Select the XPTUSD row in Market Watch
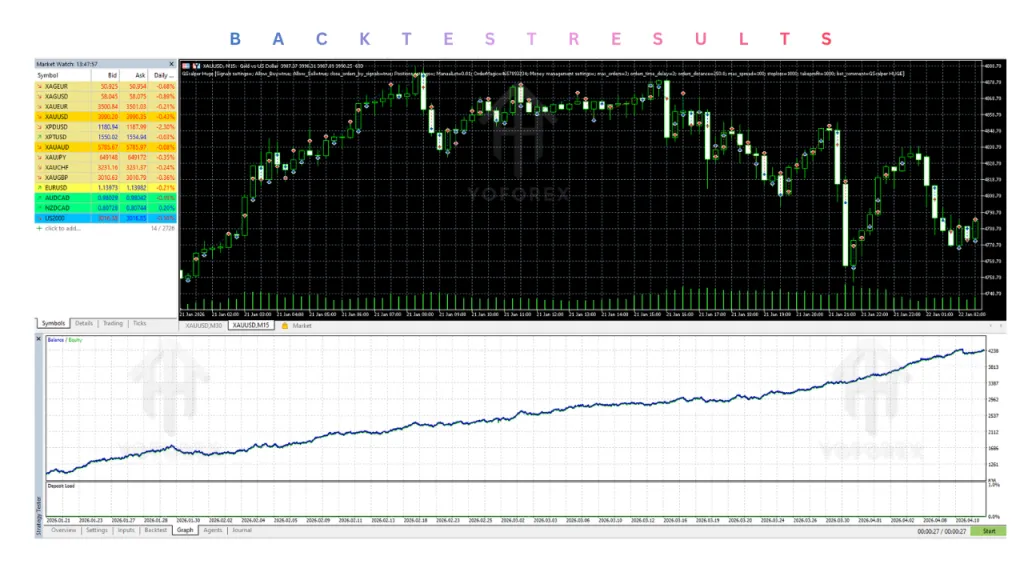This screenshot has height=576, width=1024. click(x=105, y=137)
